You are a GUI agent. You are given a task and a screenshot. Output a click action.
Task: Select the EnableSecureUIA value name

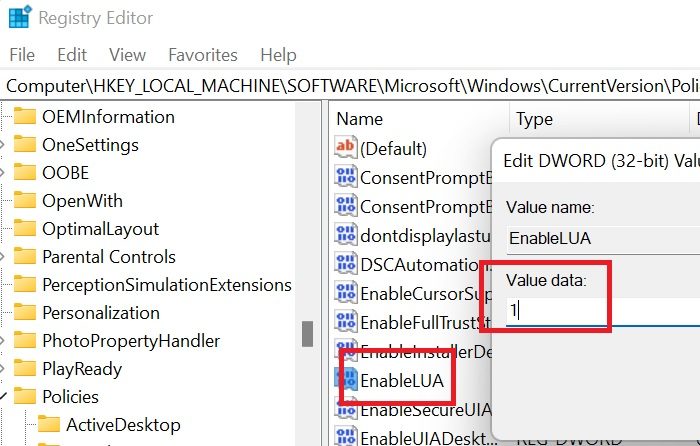(426, 410)
